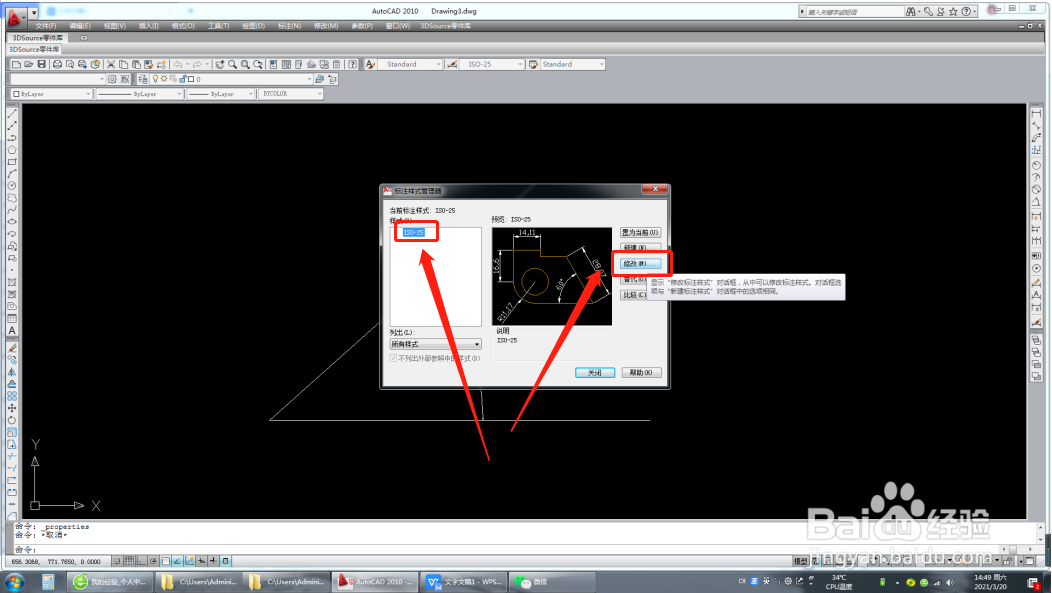Click the Cut scissors icon
The image size is (1052, 593).
111,64
